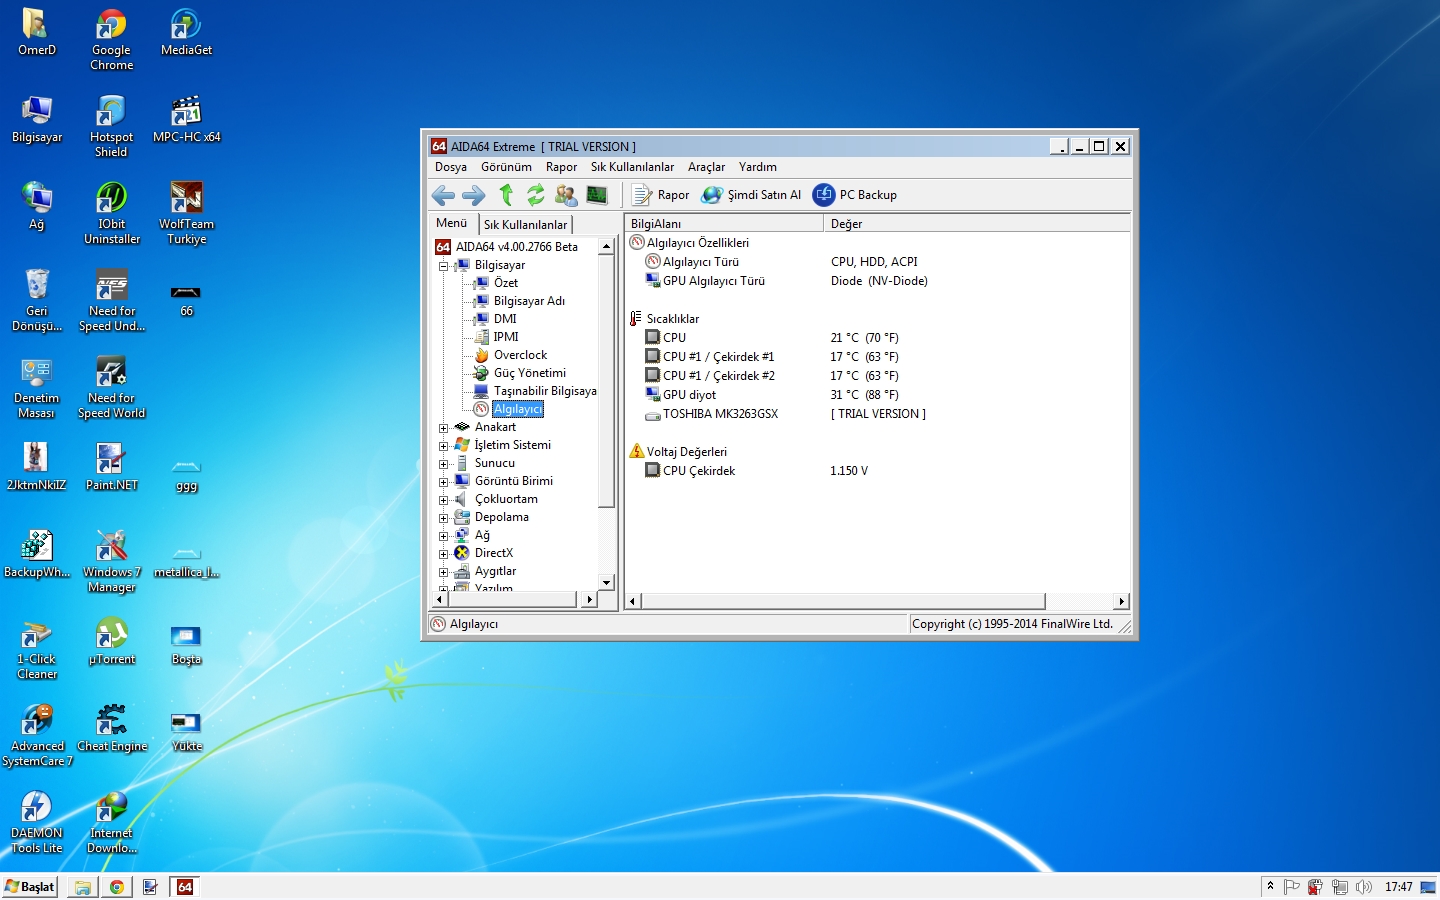
Task: Select Bilgisayar Adı in the tree
Action: coord(529,301)
